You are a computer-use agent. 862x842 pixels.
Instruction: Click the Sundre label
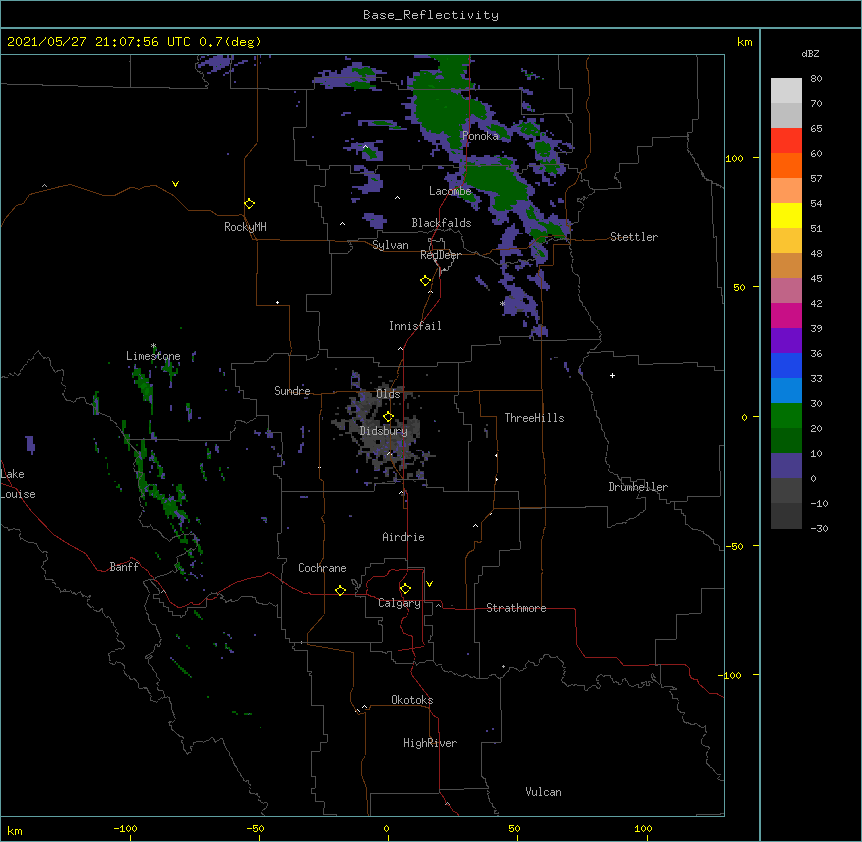(x=292, y=391)
